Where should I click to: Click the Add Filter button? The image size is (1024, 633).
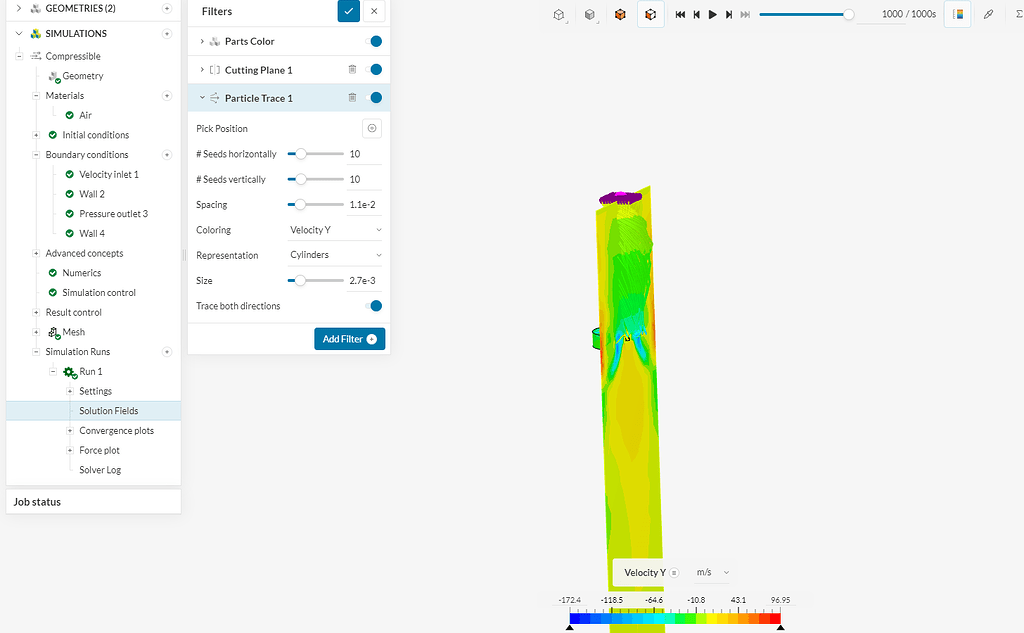coord(349,338)
